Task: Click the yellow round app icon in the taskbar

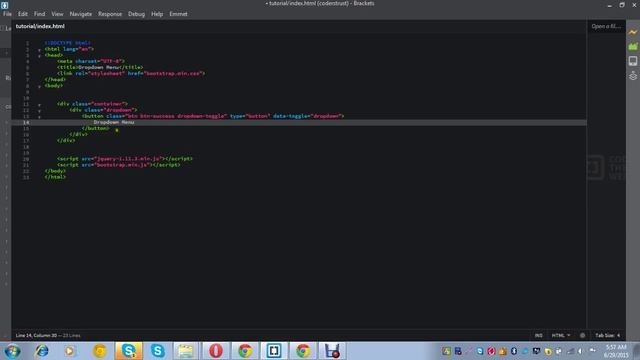Action: pos(100,351)
